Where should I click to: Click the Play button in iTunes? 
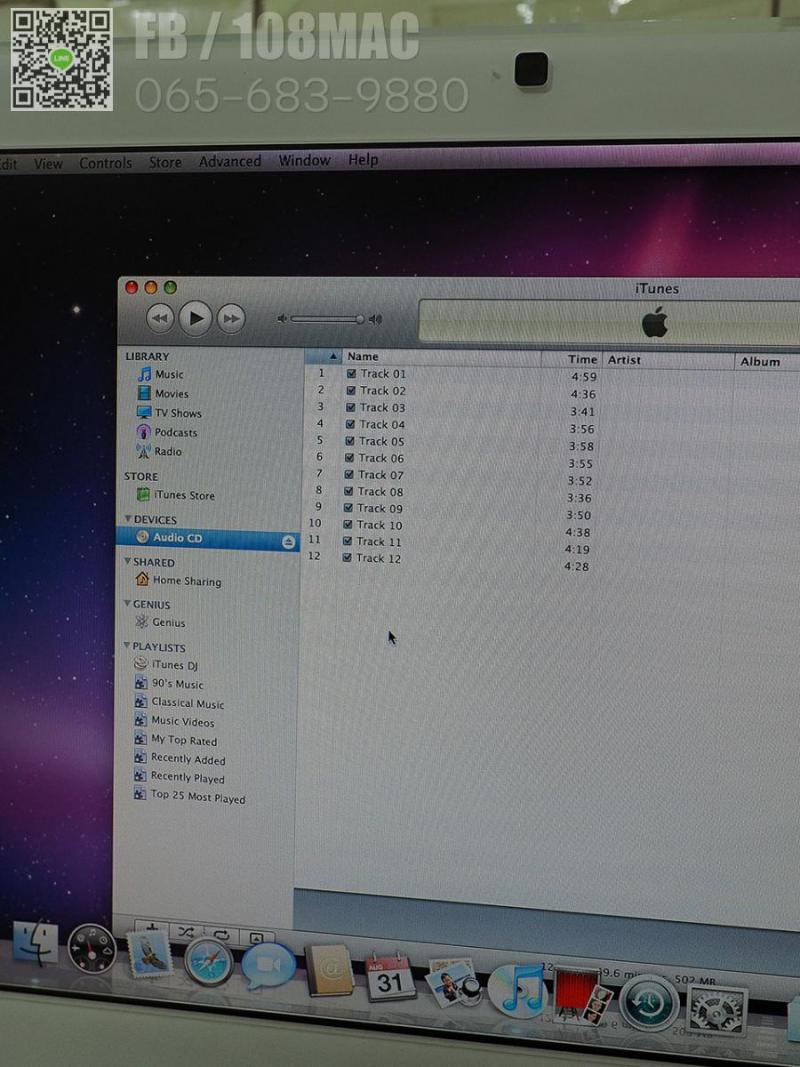[x=195, y=318]
